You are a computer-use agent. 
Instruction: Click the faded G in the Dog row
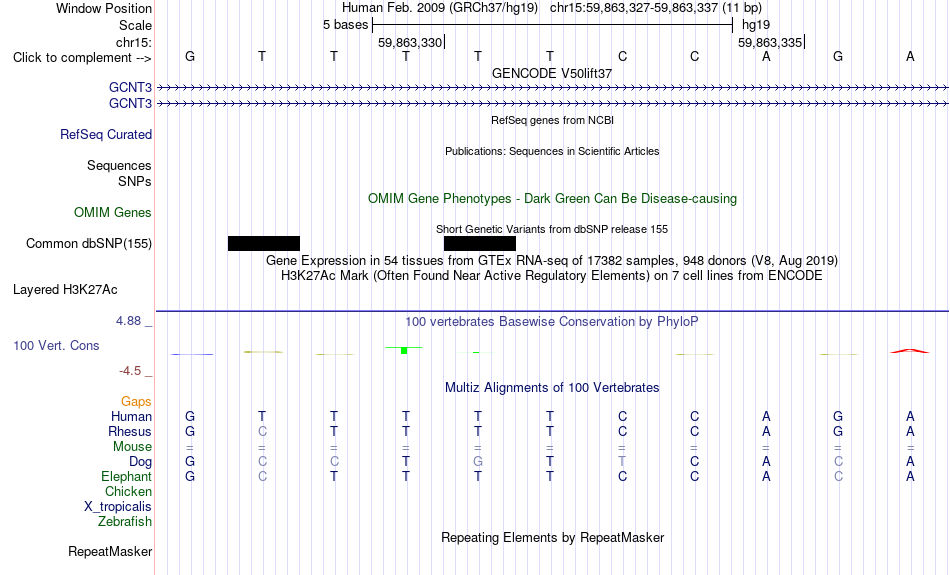478,462
